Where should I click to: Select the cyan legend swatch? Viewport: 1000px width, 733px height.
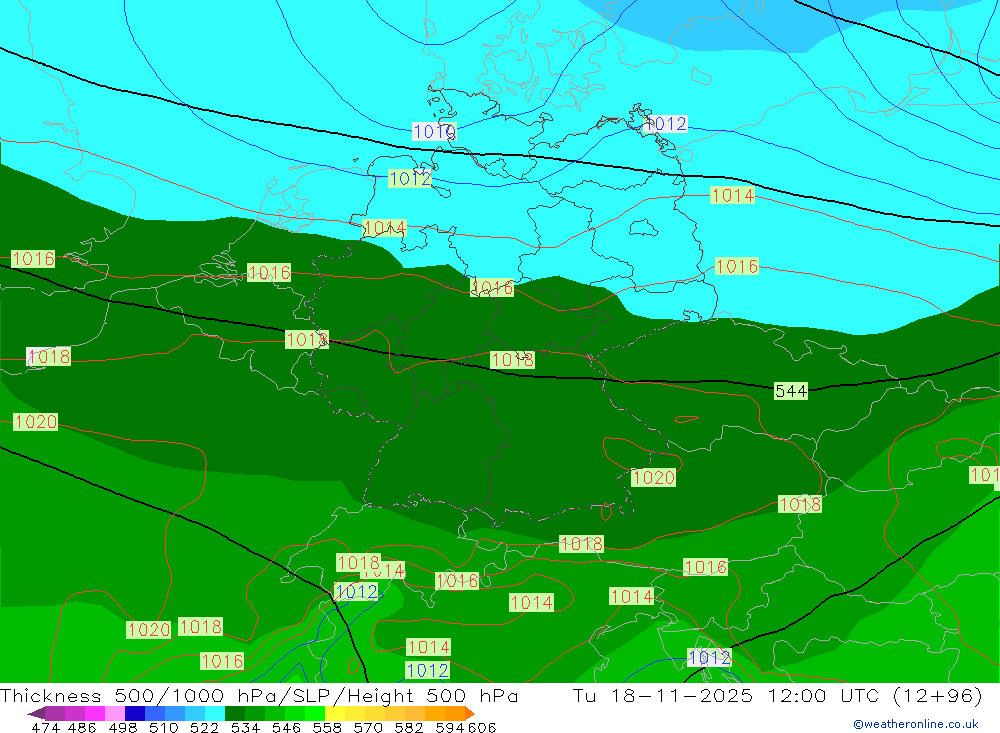pyautogui.click(x=215, y=713)
